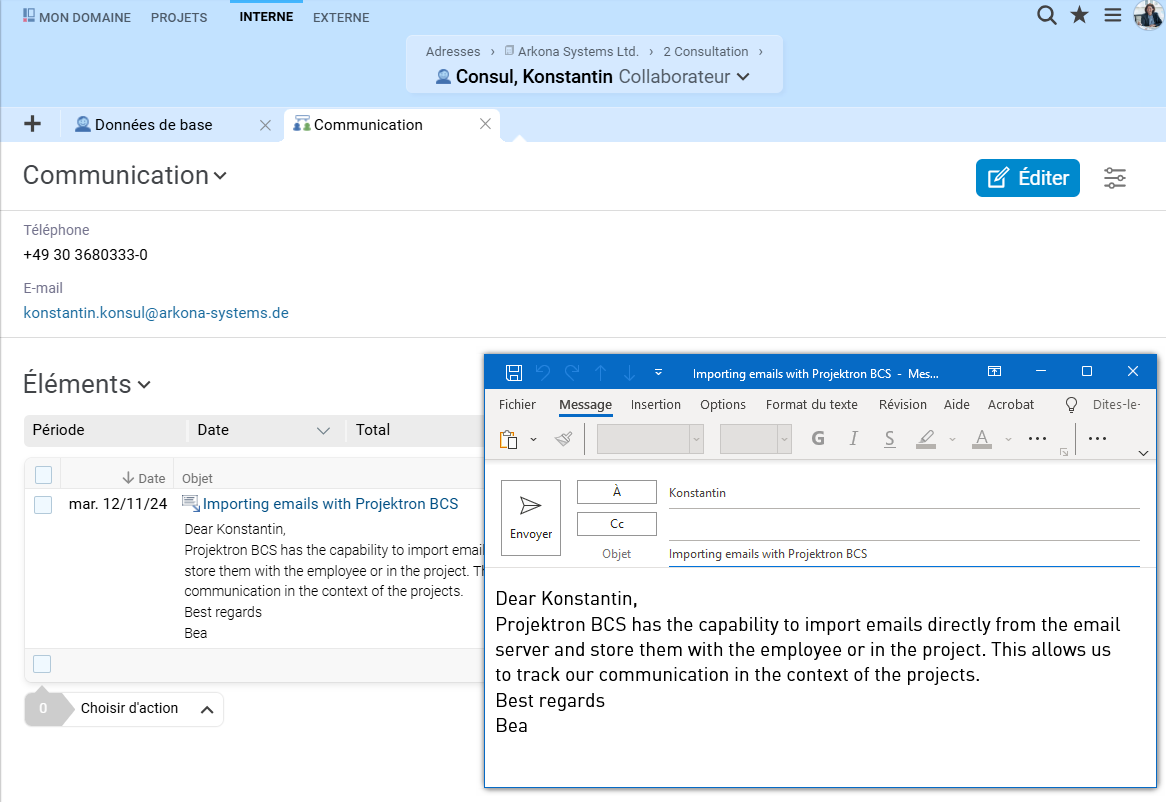Open the Collaborateur role dropdown

[743, 77]
